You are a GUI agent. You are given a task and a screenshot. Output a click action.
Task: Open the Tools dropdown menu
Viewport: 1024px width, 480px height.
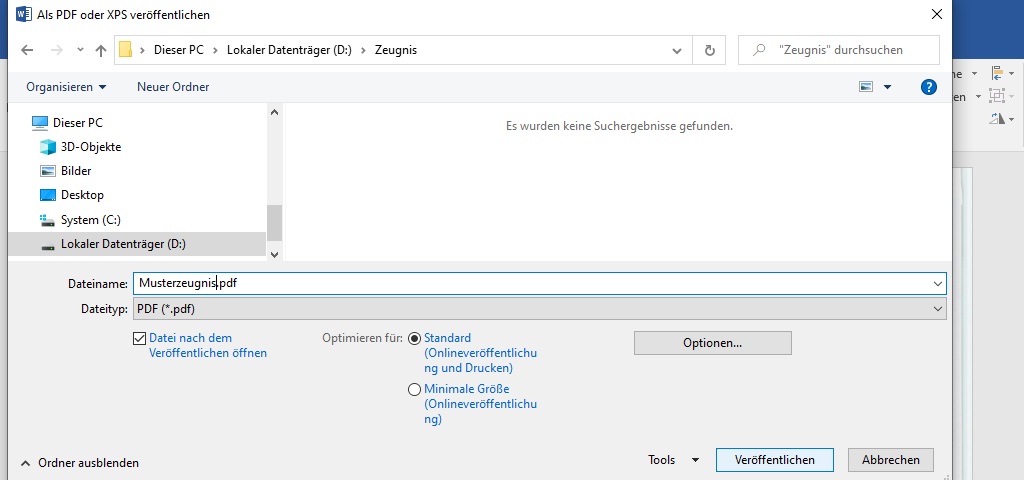click(673, 460)
